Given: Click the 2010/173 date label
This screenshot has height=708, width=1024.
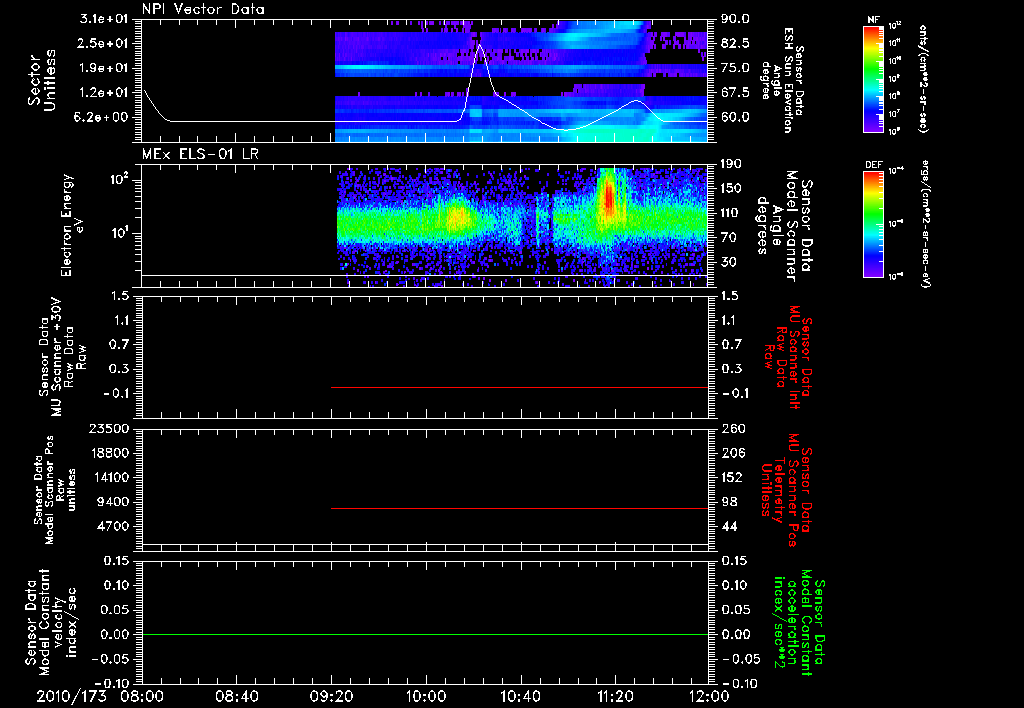Looking at the screenshot, I should pyautogui.click(x=71, y=696).
